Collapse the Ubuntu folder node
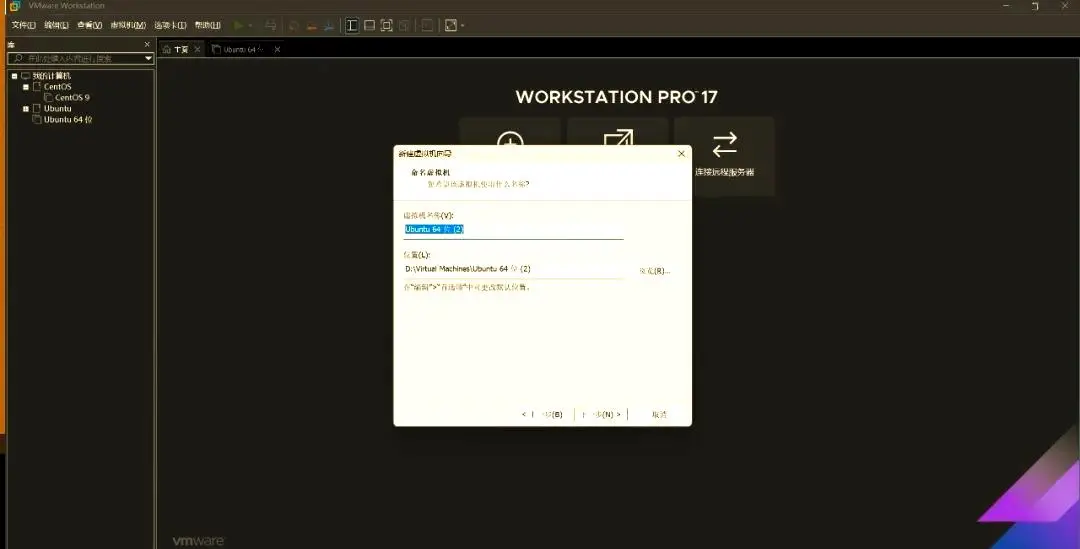1080x549 pixels. click(26, 109)
